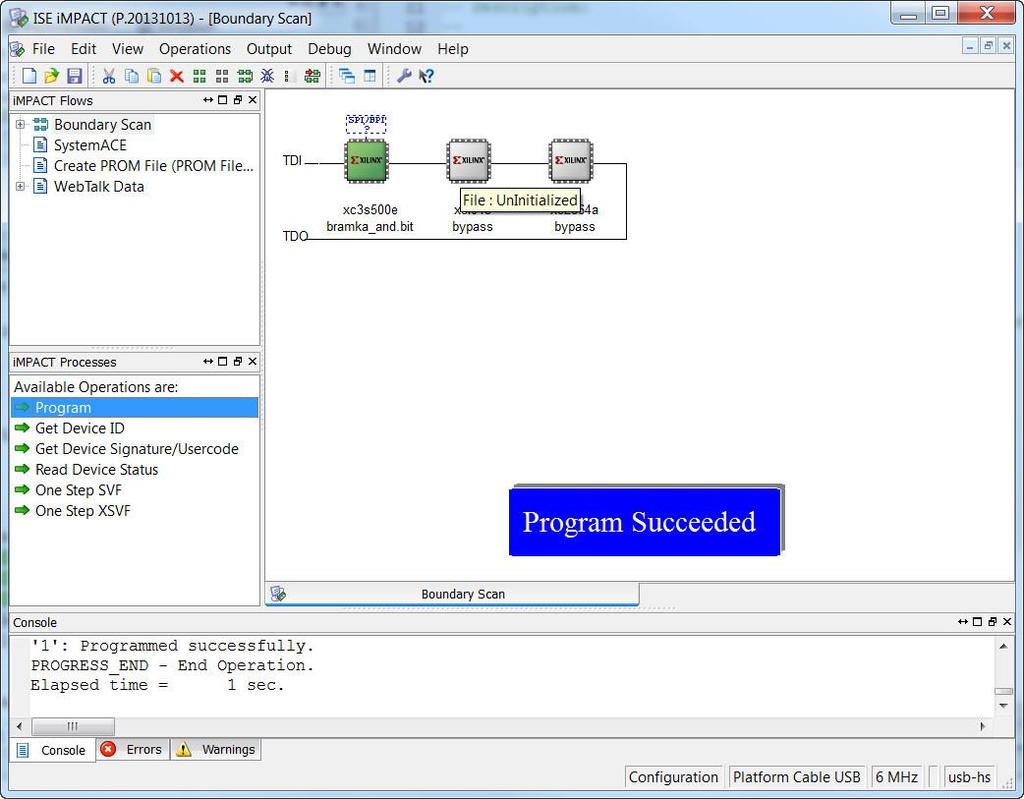This screenshot has width=1024, height=799.
Task: Click the Copy toolbar icon
Action: [x=131, y=76]
